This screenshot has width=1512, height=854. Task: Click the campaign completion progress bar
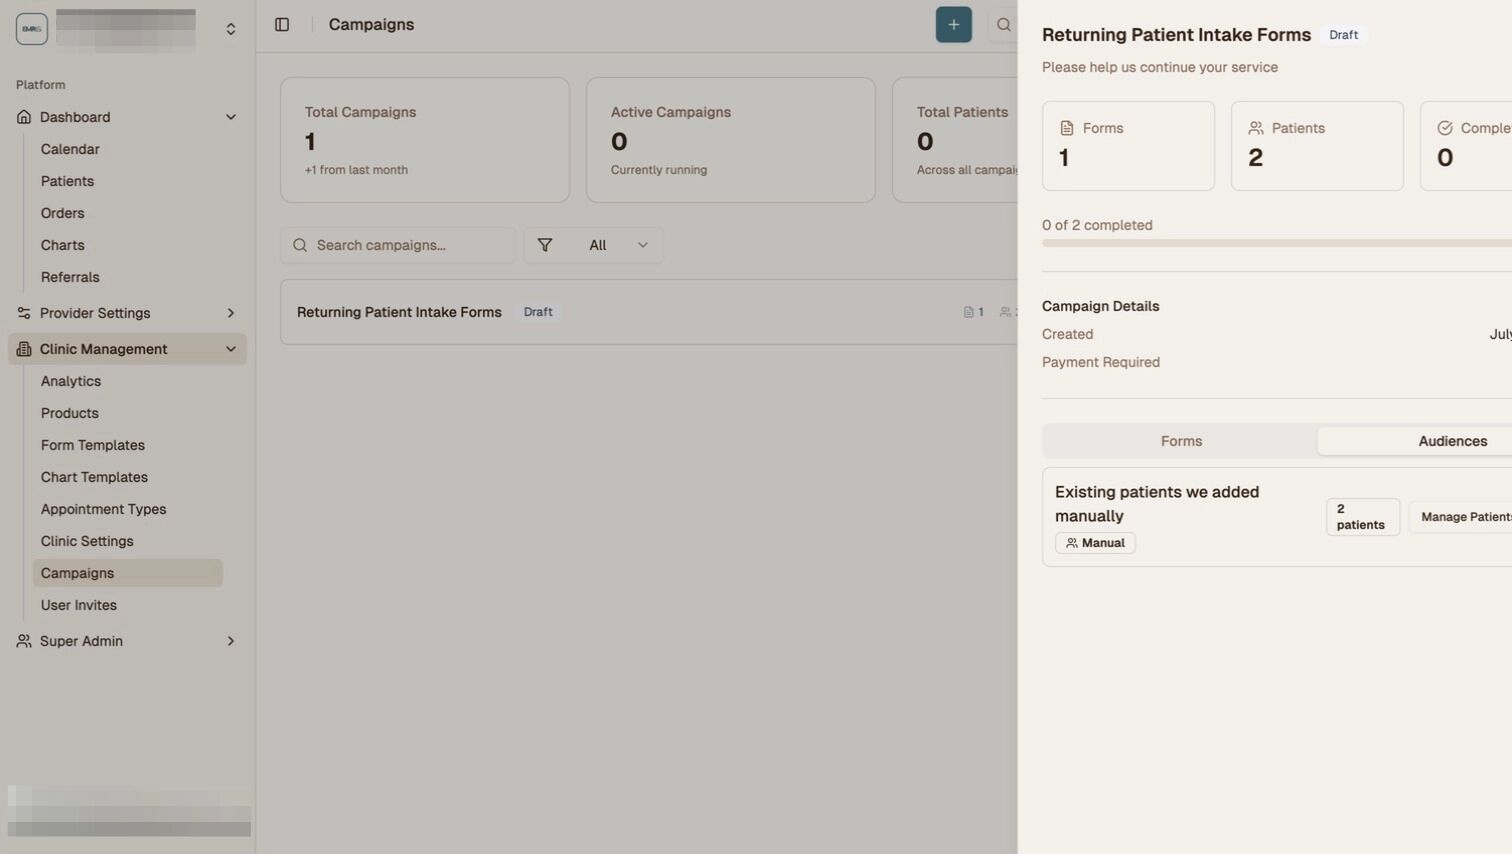point(1276,243)
